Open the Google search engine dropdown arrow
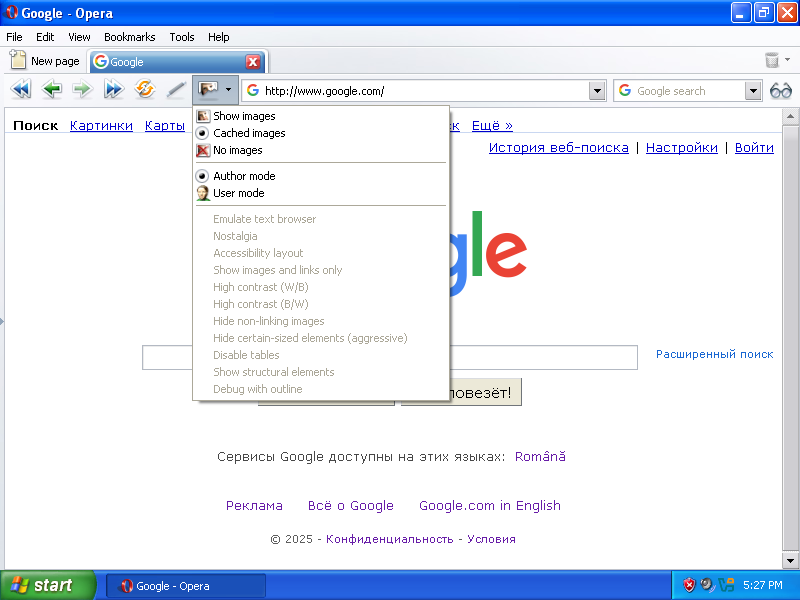This screenshot has height=600, width=800. (x=753, y=91)
